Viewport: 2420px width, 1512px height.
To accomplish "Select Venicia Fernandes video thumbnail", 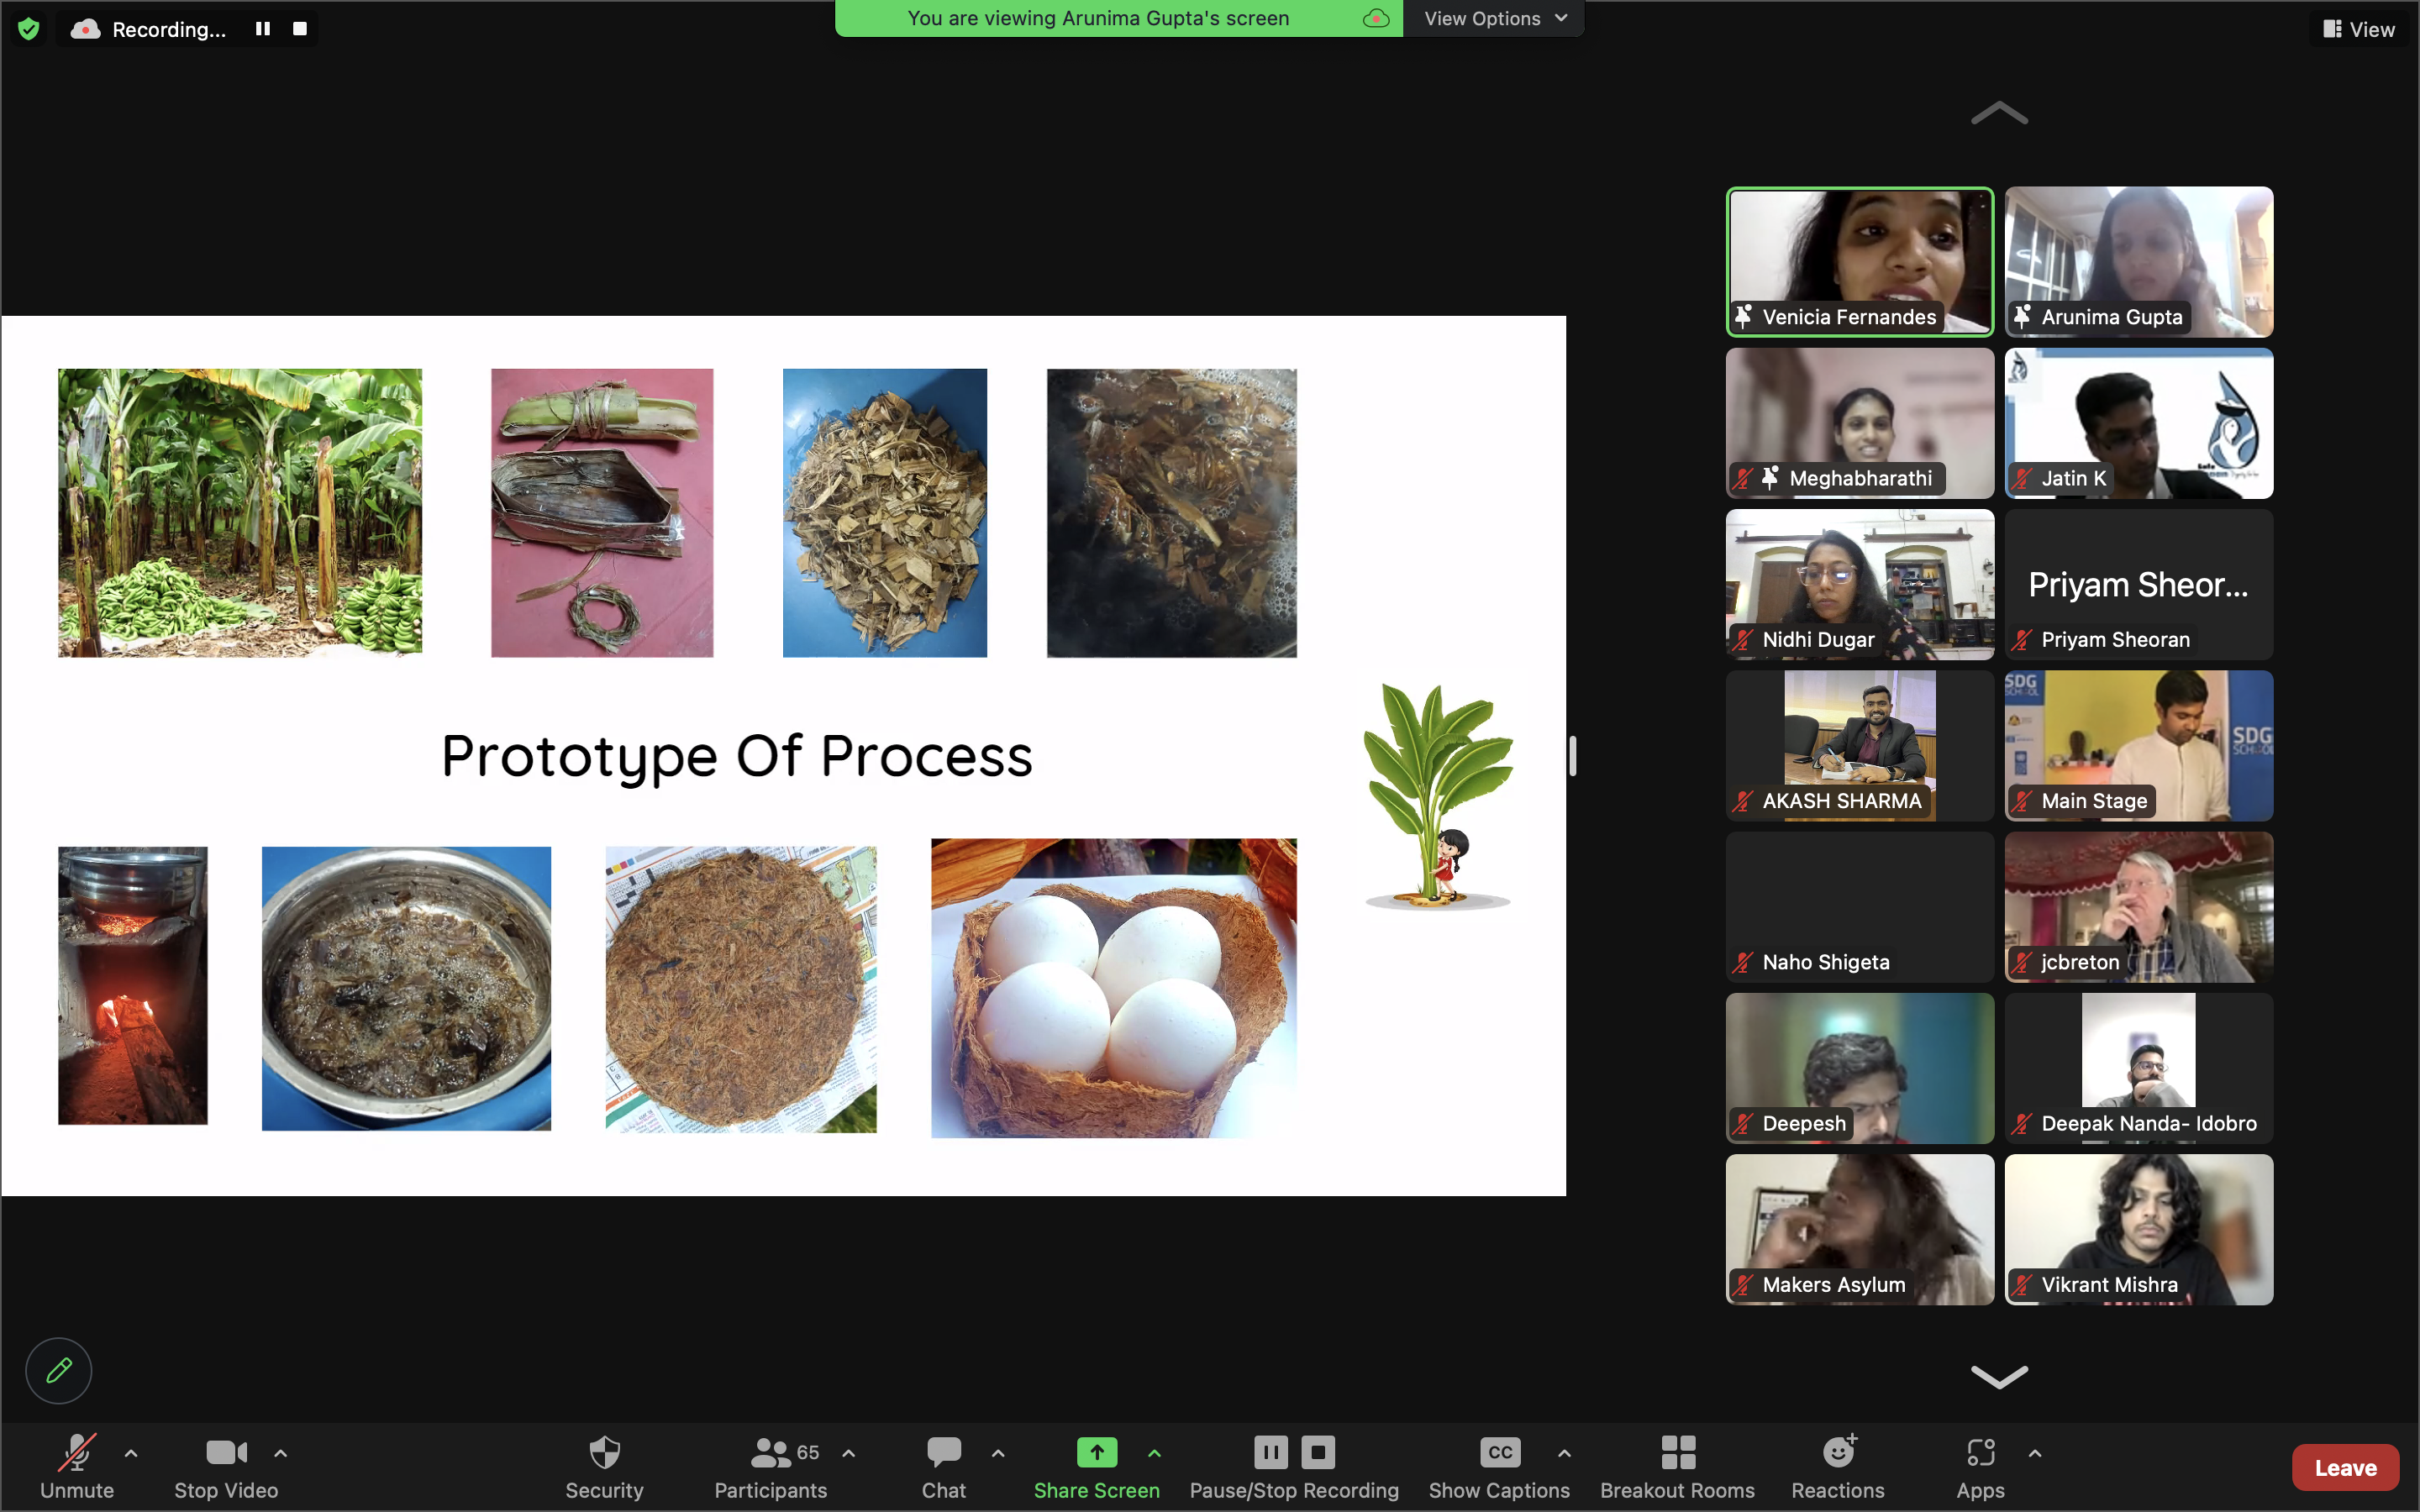I will click(x=1859, y=262).
